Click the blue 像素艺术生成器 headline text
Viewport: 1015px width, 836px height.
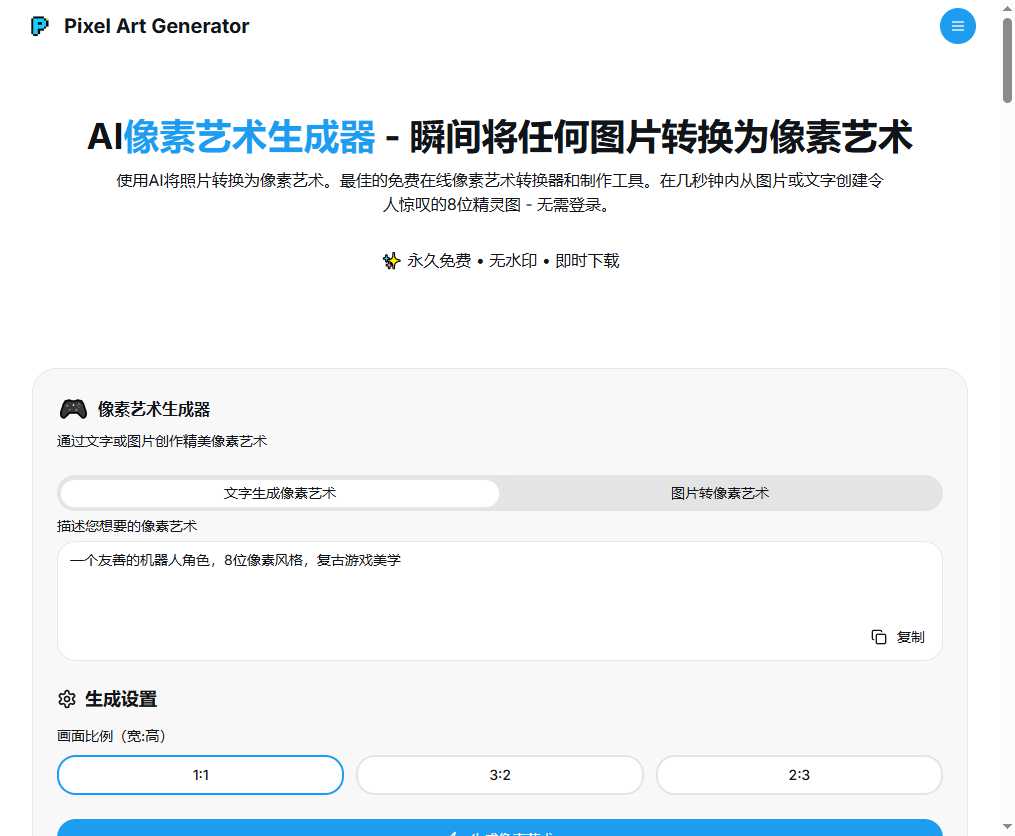coord(249,138)
